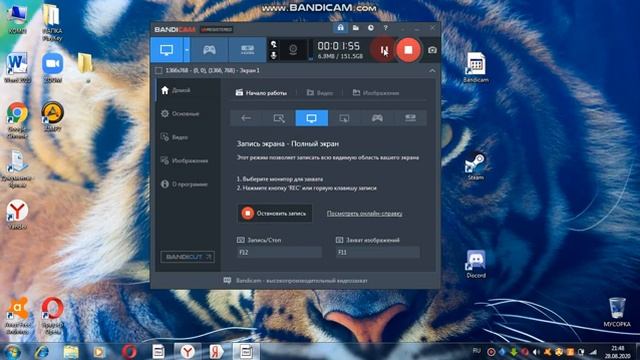Switch to the Видео tab at the top
Image resolution: width=640 pixels, height=360 pixels.
[320, 93]
